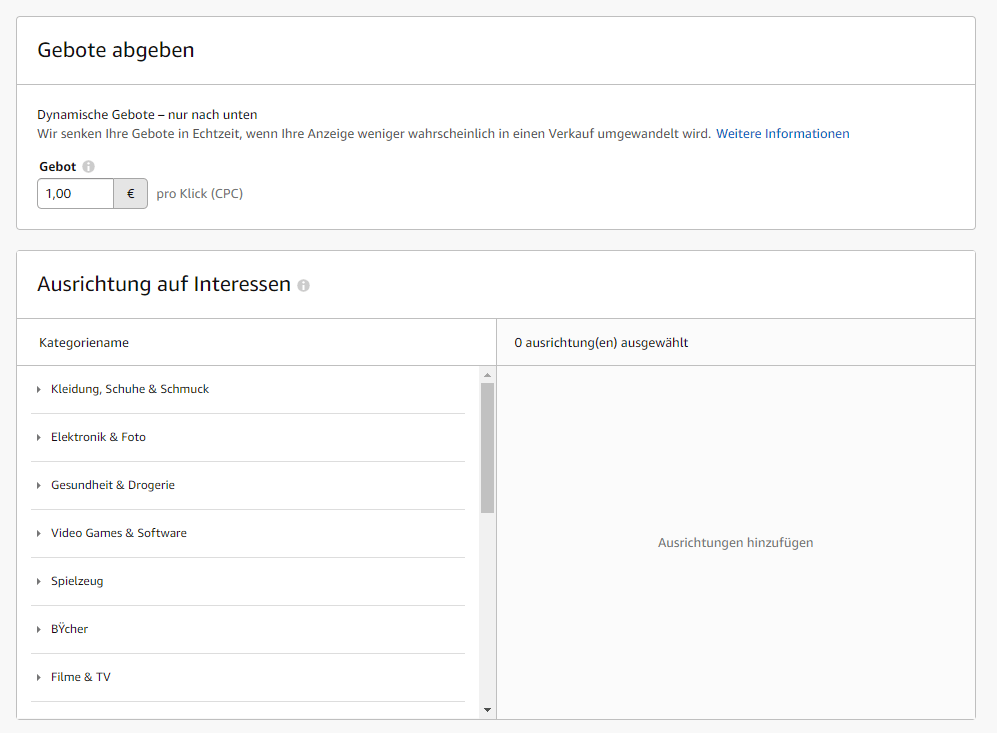Expand the Spielzeug category arrow
The width and height of the screenshot is (997, 733).
pos(39,581)
